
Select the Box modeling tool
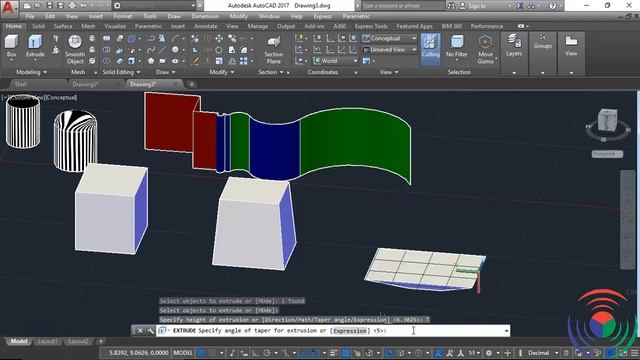pyautogui.click(x=11, y=46)
